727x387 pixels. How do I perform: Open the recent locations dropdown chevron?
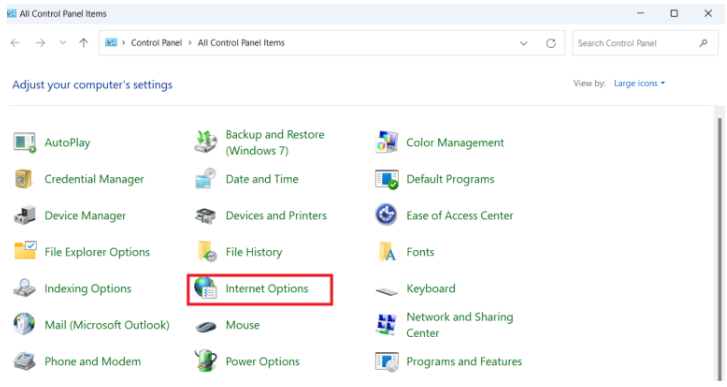(x=63, y=43)
